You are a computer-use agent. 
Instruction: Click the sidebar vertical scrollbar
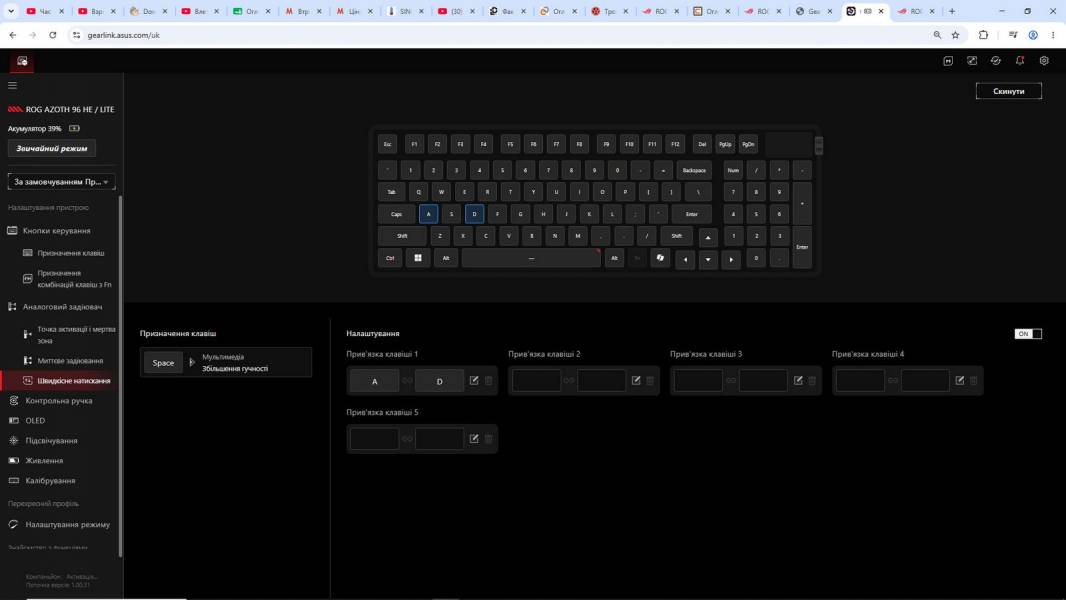(120, 376)
